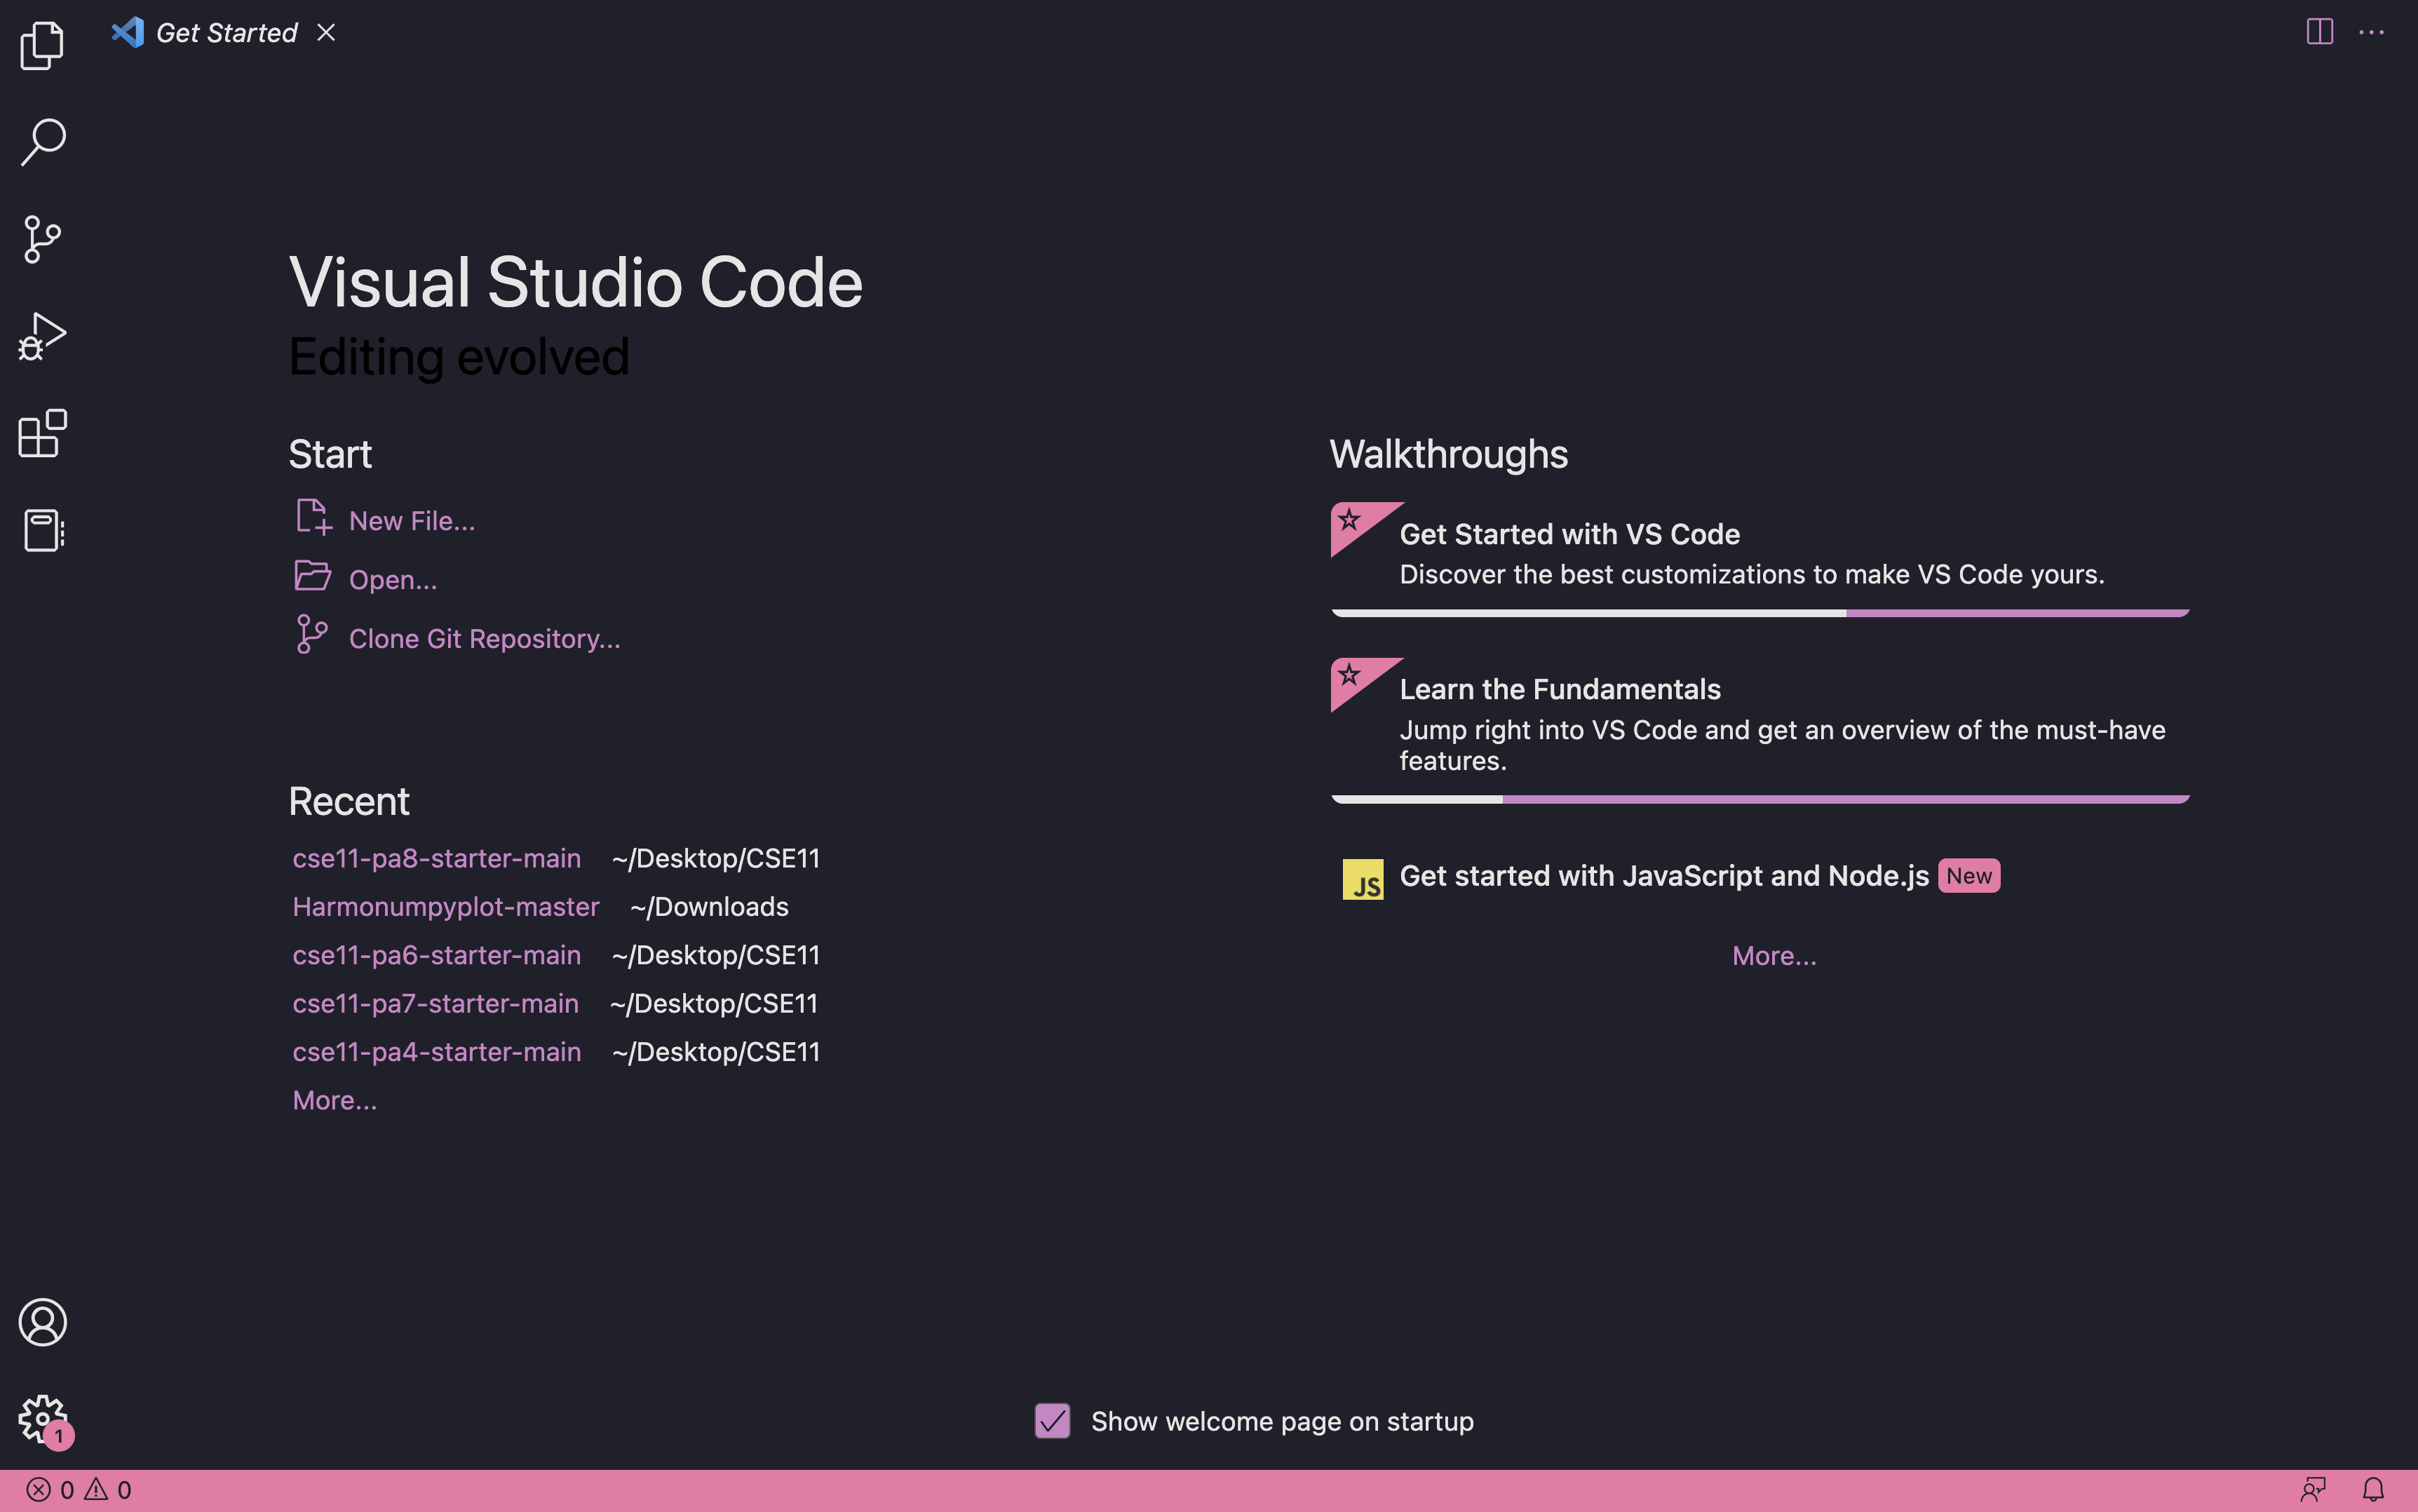Click More... under Recent list
The height and width of the screenshot is (1512, 2418).
coord(335,1100)
